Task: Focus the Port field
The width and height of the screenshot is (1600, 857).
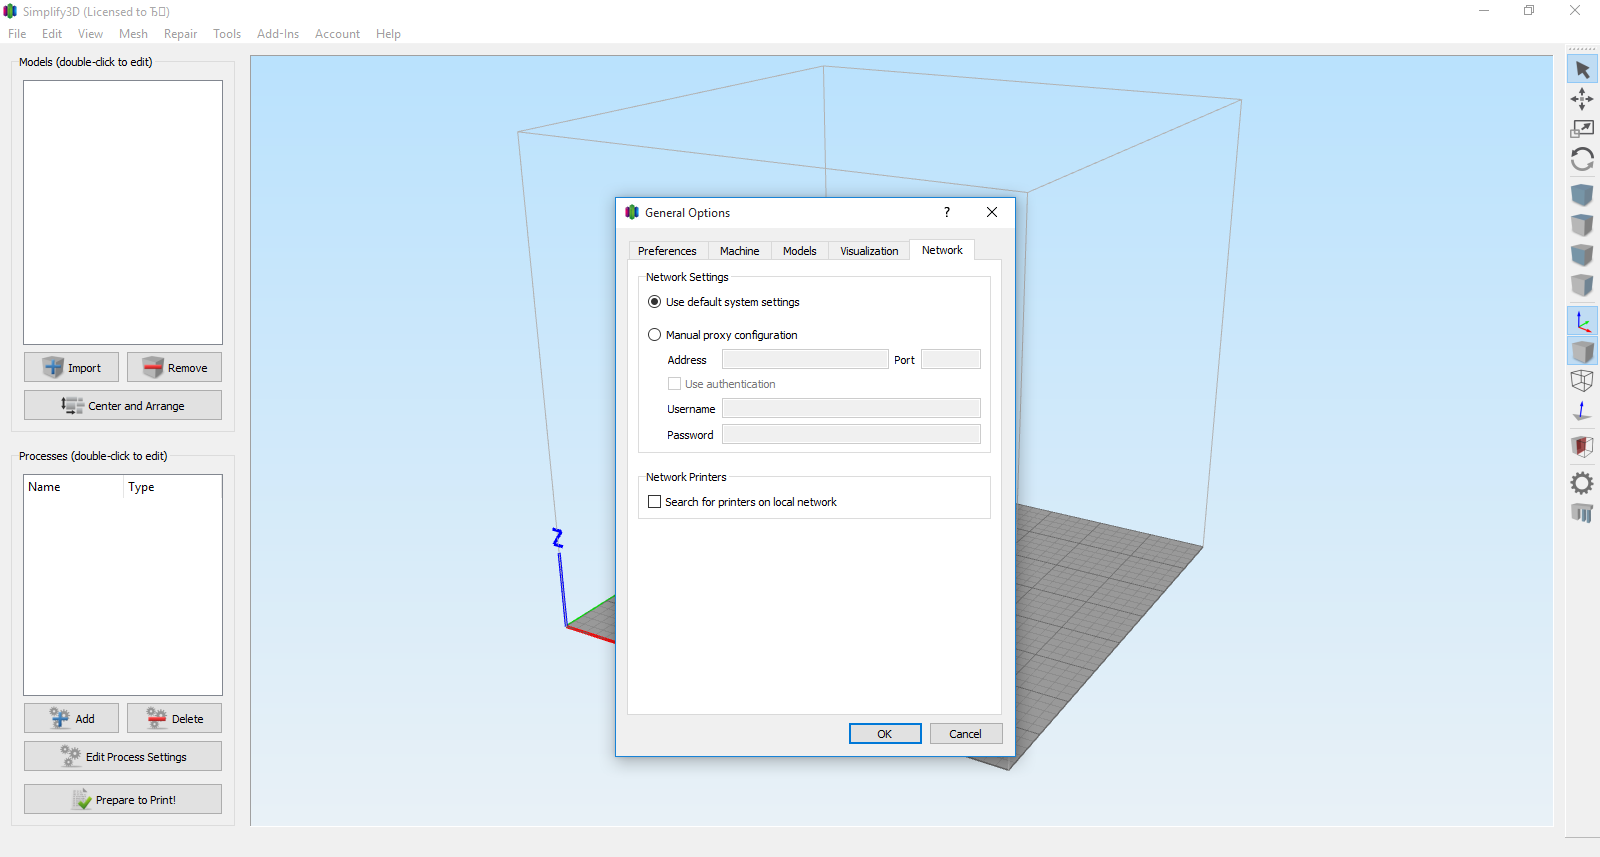Action: pyautogui.click(x=951, y=359)
